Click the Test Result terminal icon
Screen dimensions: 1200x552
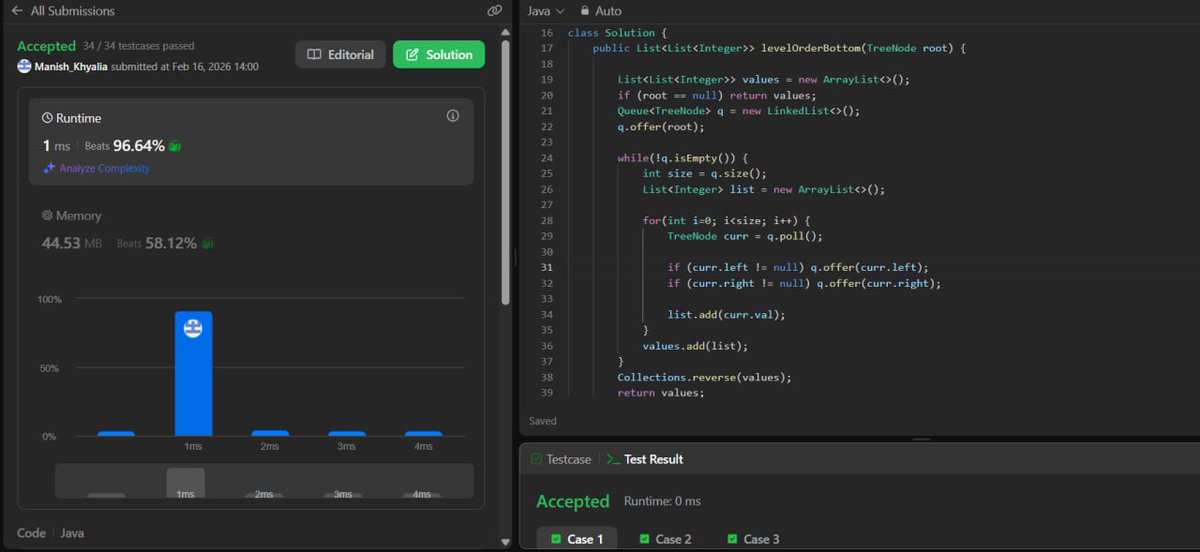coord(613,459)
